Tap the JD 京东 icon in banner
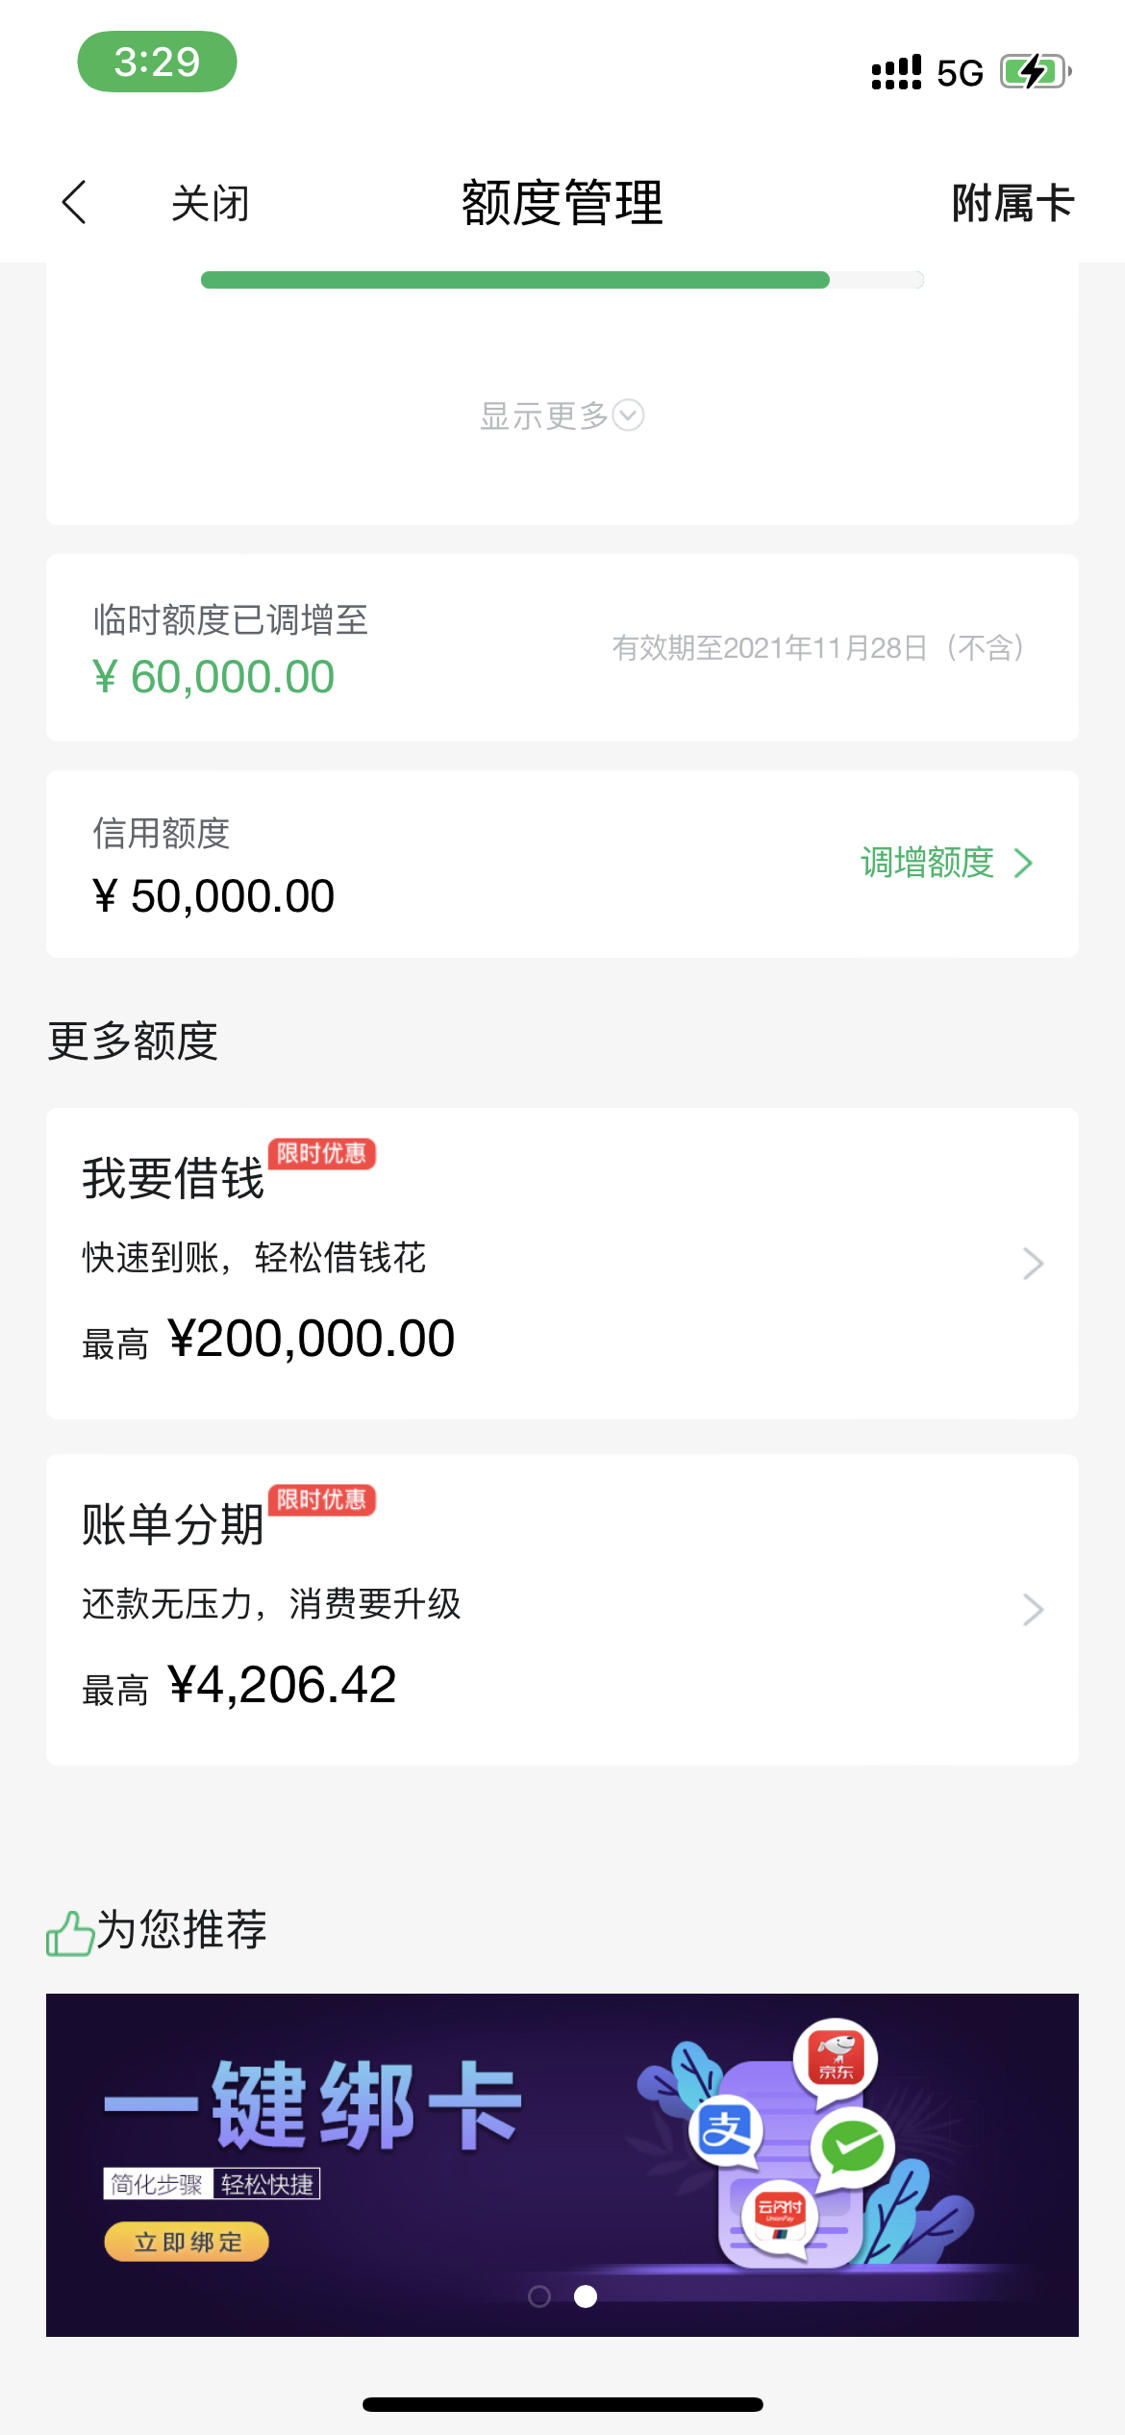Viewport: 1125px width, 2435px height. tap(836, 2059)
